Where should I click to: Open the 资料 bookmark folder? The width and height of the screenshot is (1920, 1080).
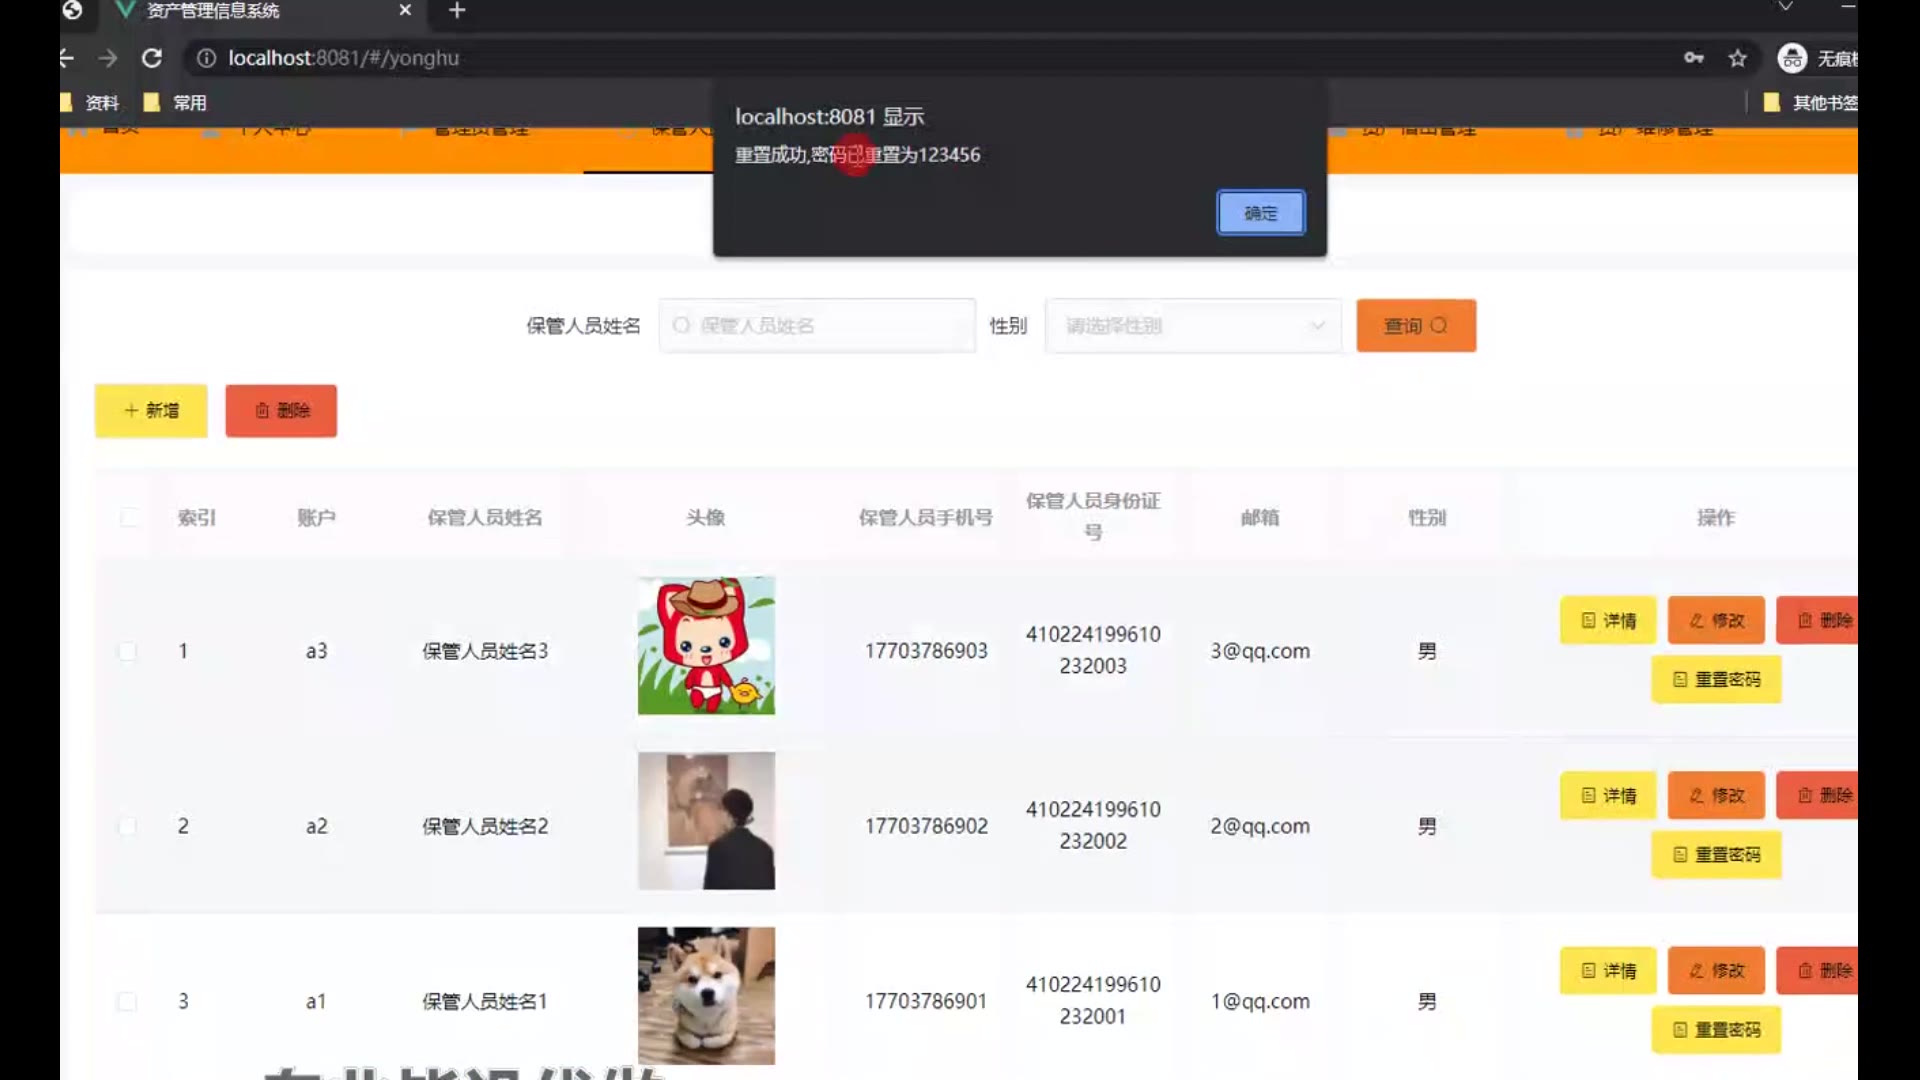(x=90, y=102)
